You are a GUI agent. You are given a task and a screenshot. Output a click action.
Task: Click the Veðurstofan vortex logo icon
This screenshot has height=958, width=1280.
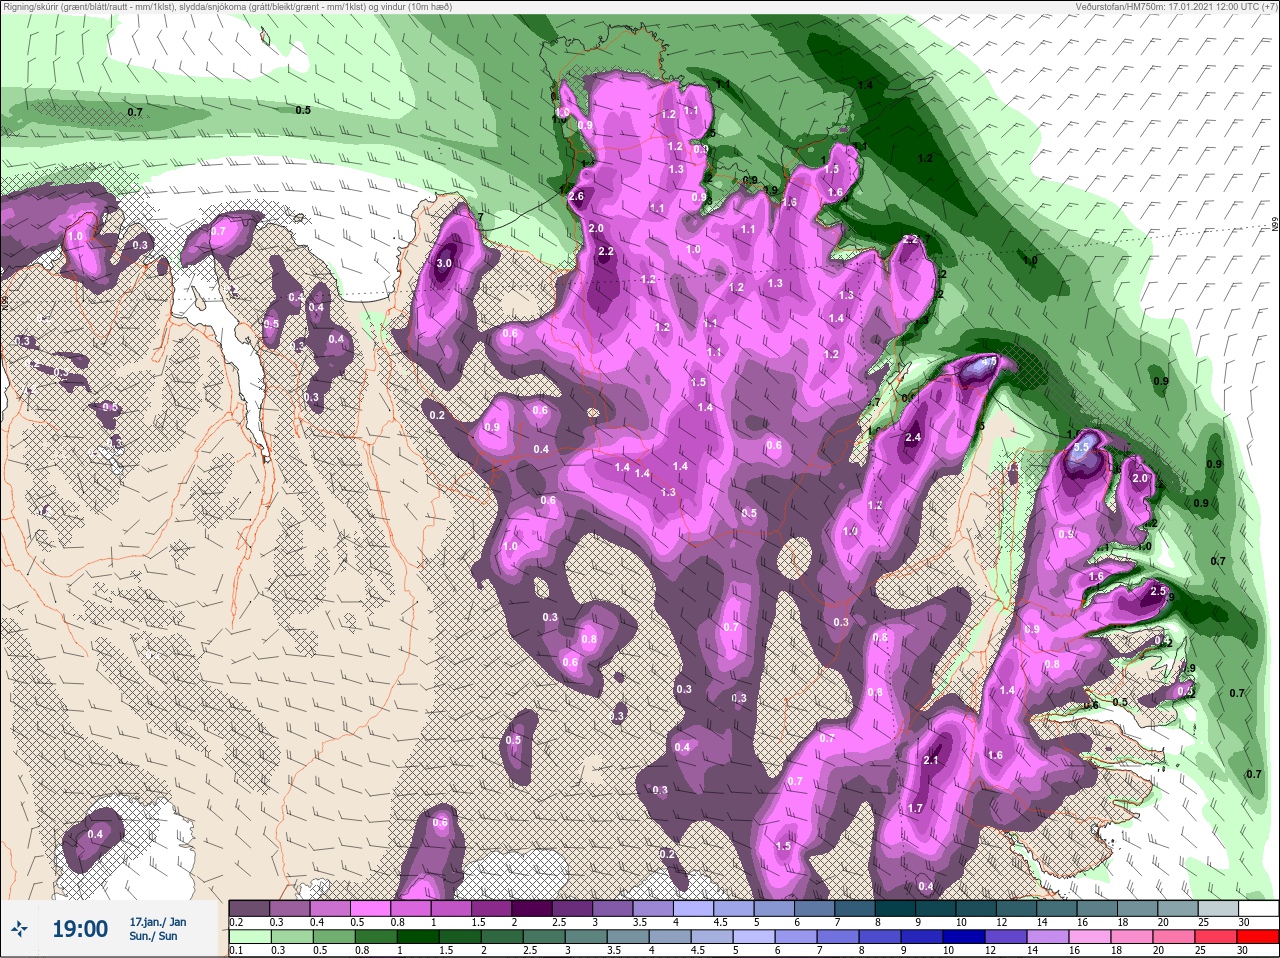click(x=20, y=929)
